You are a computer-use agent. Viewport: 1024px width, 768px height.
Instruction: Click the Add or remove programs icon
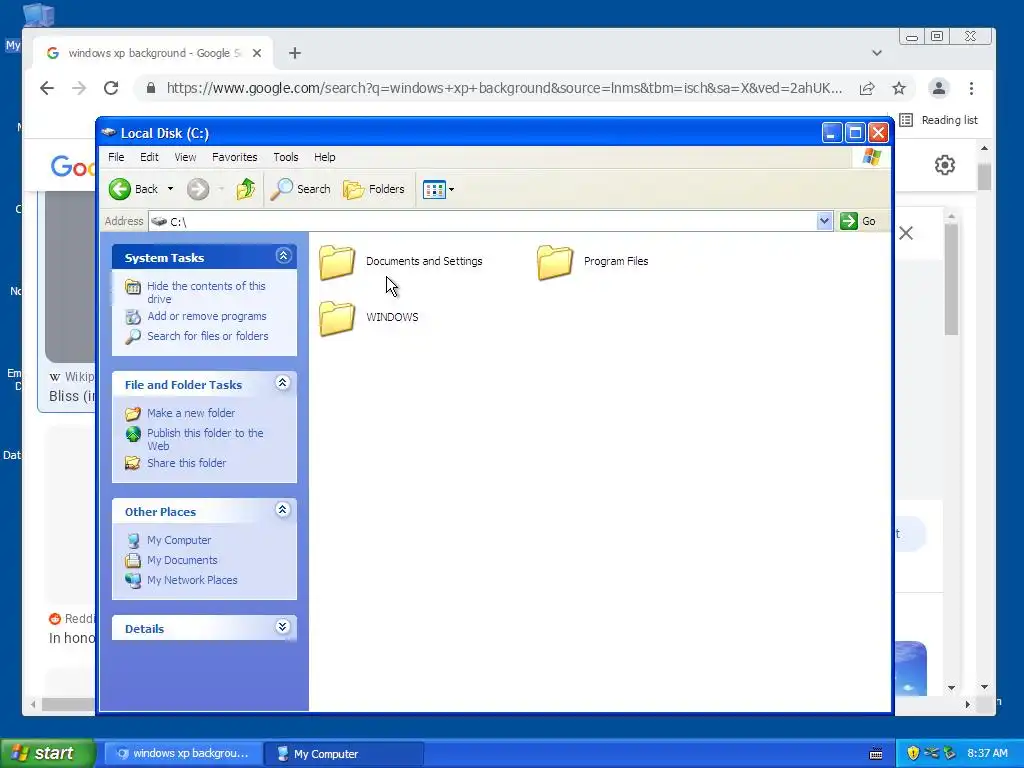pos(133,317)
